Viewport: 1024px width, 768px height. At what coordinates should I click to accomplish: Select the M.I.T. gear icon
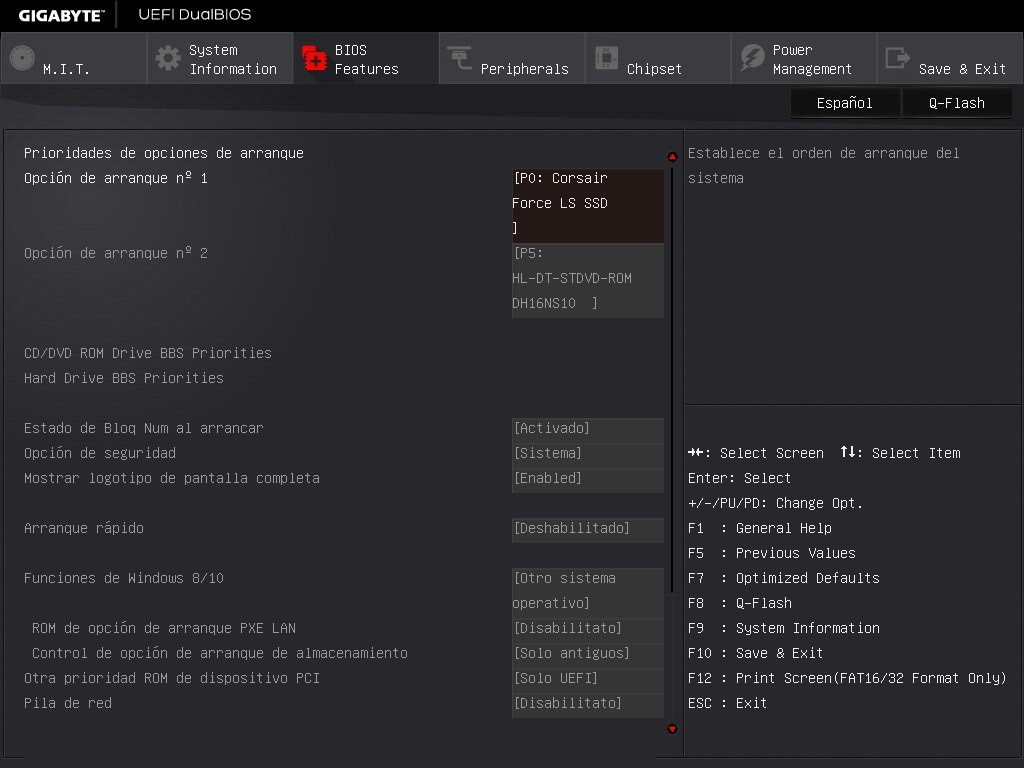tap(21, 57)
